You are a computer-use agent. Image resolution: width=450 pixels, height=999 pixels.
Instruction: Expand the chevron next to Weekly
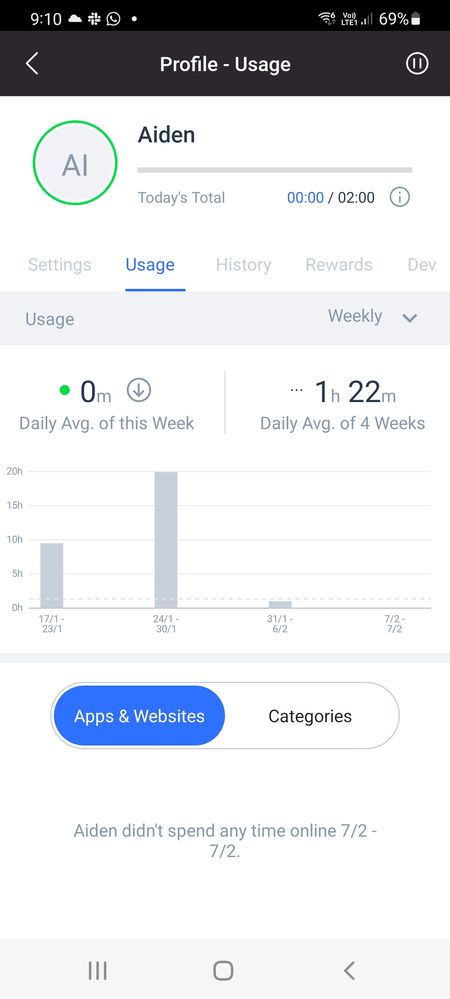pyautogui.click(x=410, y=317)
